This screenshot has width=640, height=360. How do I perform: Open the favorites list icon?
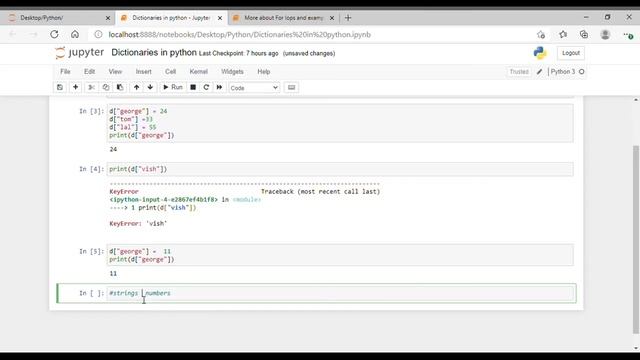pos(563,35)
